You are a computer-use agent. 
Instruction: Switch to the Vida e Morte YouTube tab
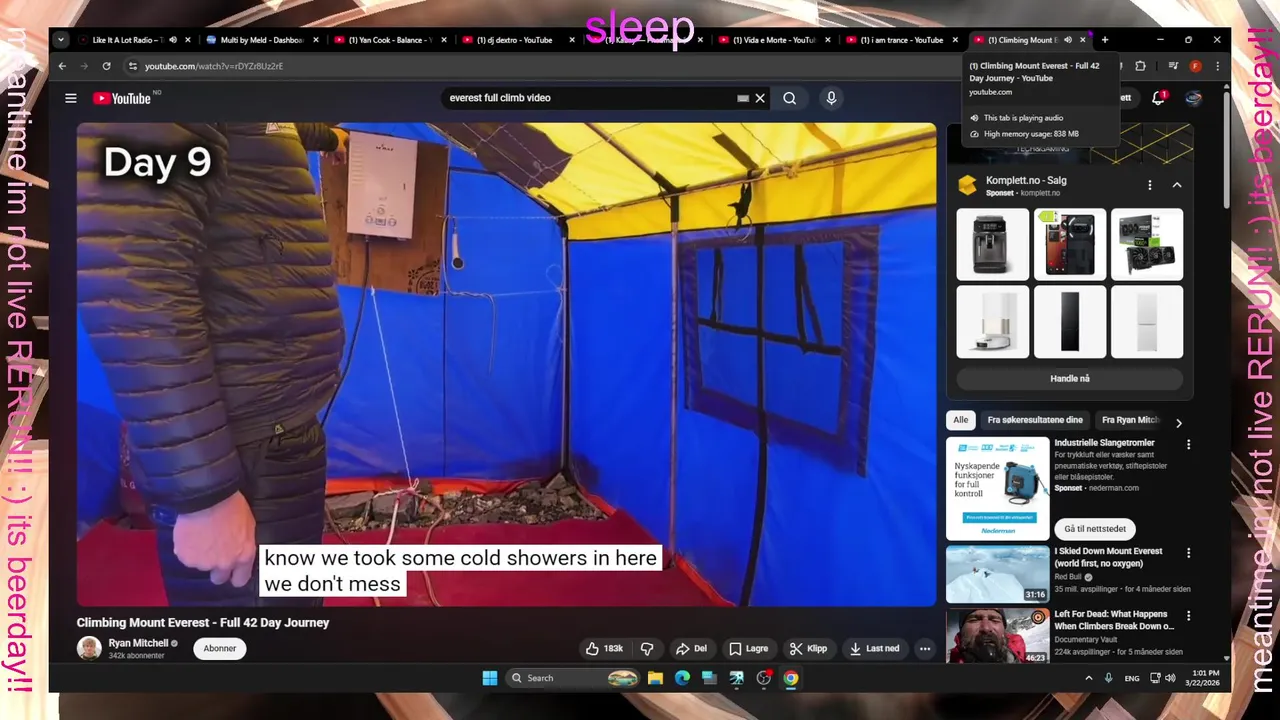[x=773, y=40]
